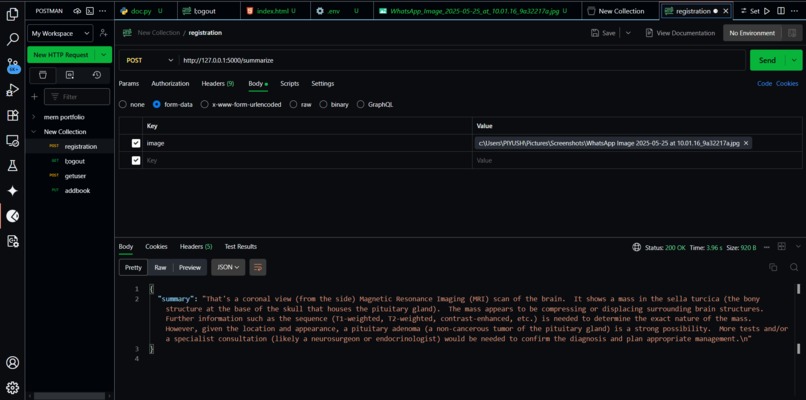The height and width of the screenshot is (400, 806).
Task: Select the Postman icon in activity bar
Action: coord(12,216)
